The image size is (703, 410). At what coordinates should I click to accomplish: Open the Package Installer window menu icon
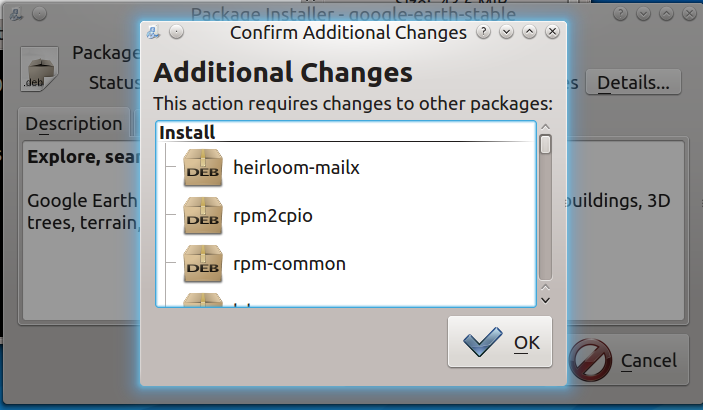point(15,15)
